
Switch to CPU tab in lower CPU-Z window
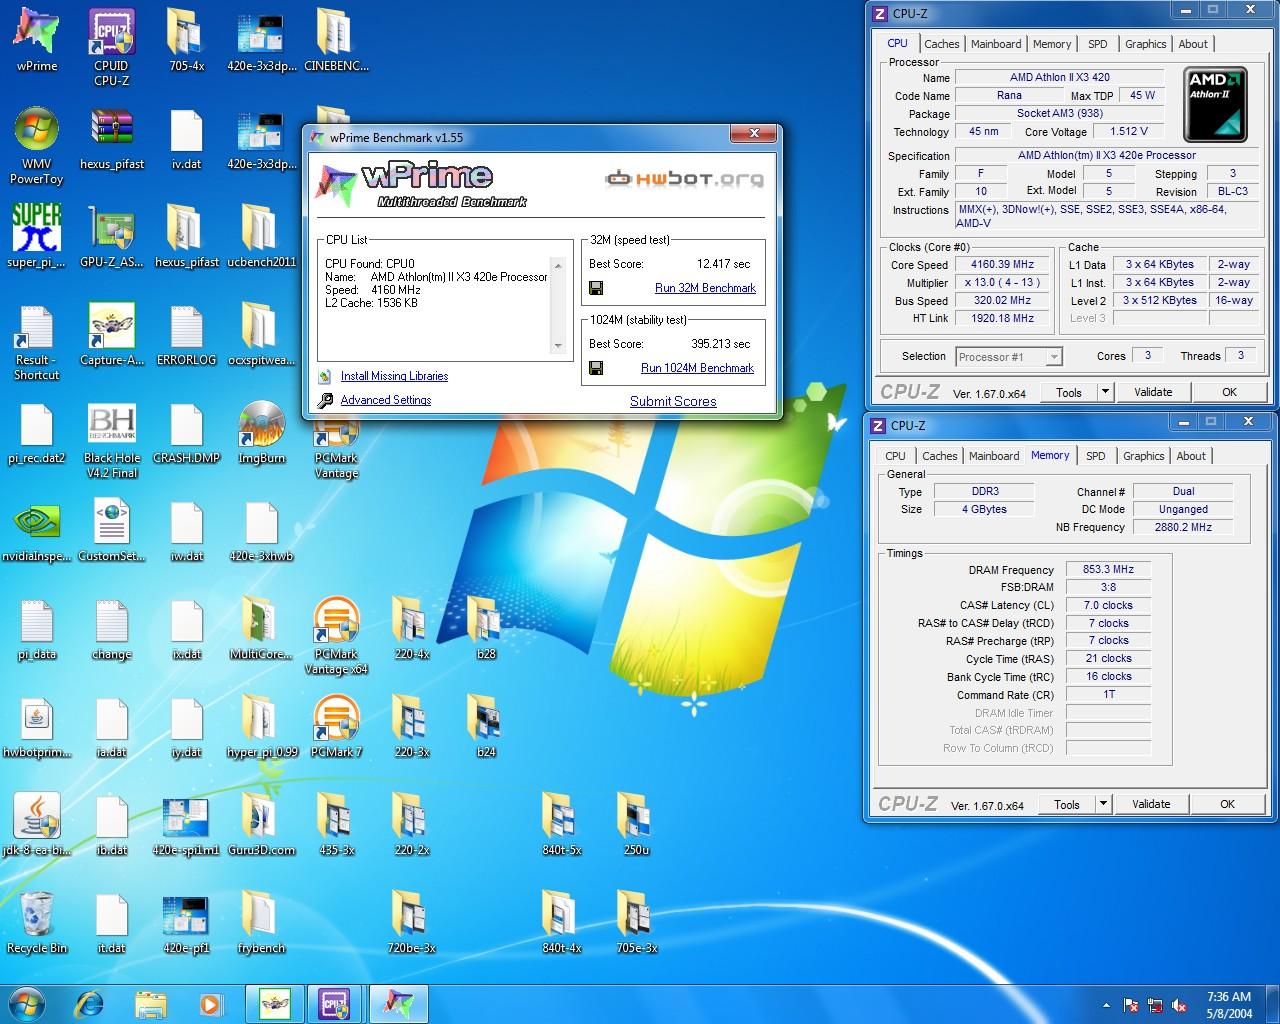coord(895,456)
